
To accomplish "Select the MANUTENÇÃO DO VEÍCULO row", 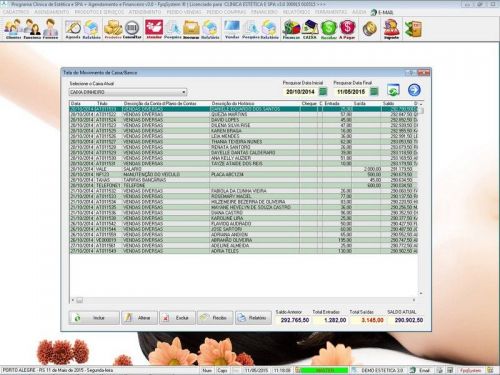I will (243, 174).
